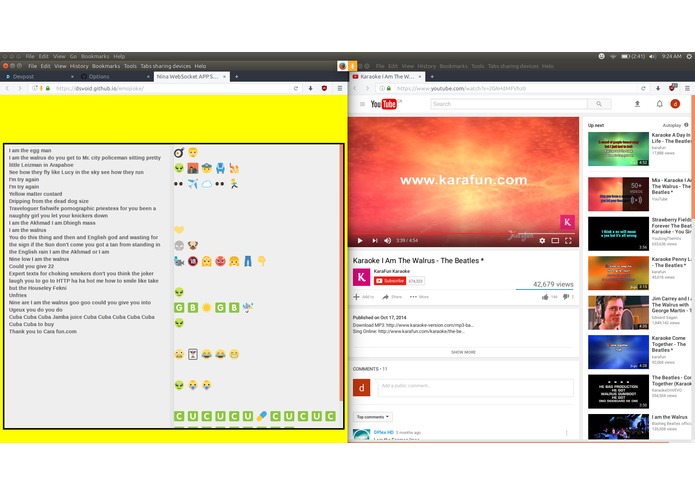Click microphone permission icon in left address bar
695x494 pixels.
coord(41,89)
